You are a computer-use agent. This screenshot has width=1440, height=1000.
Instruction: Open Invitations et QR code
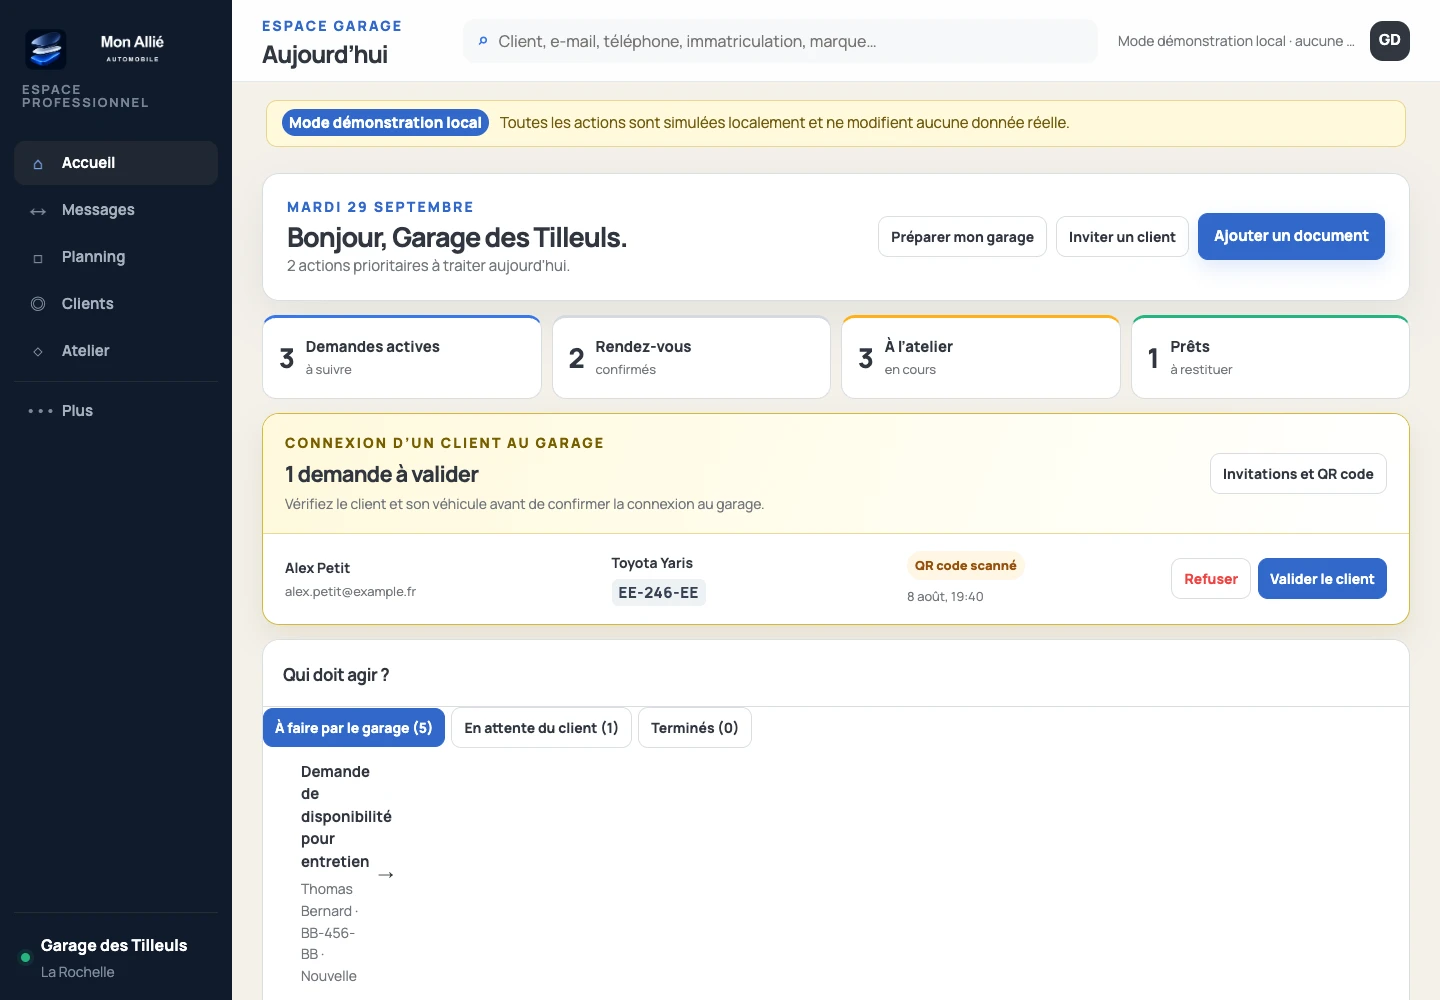click(1298, 474)
